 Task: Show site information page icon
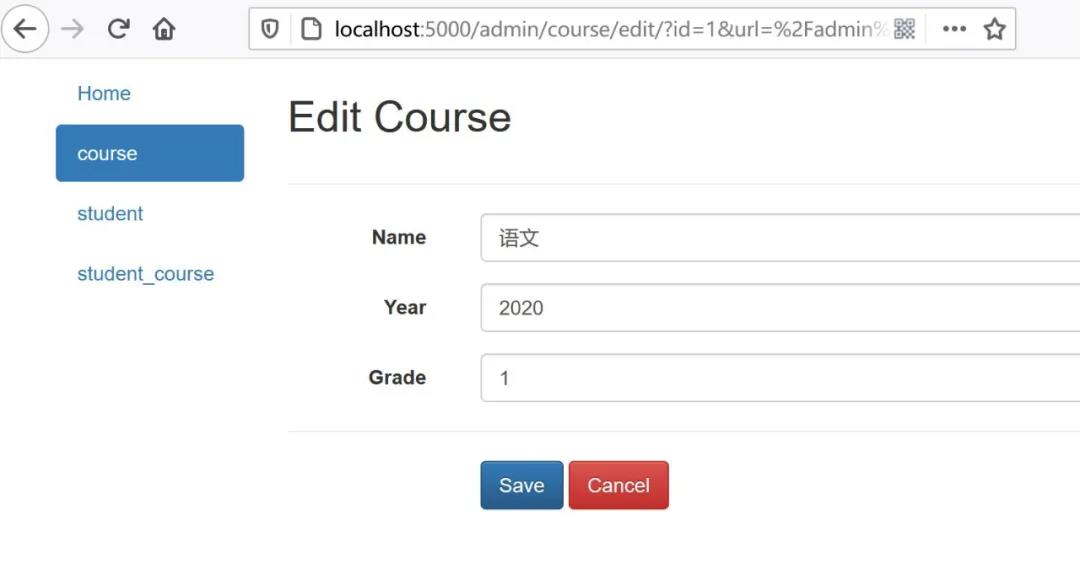point(310,29)
